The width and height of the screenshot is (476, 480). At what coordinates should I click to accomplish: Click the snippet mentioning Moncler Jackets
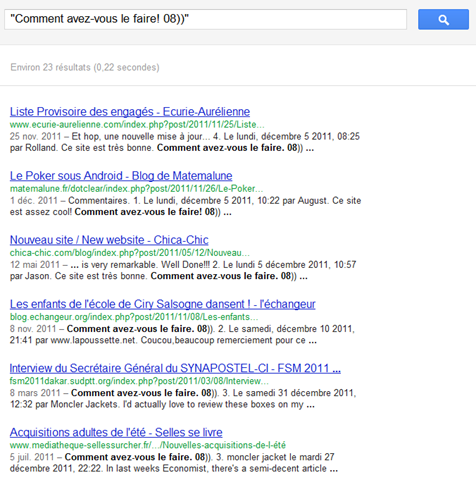coord(183,399)
